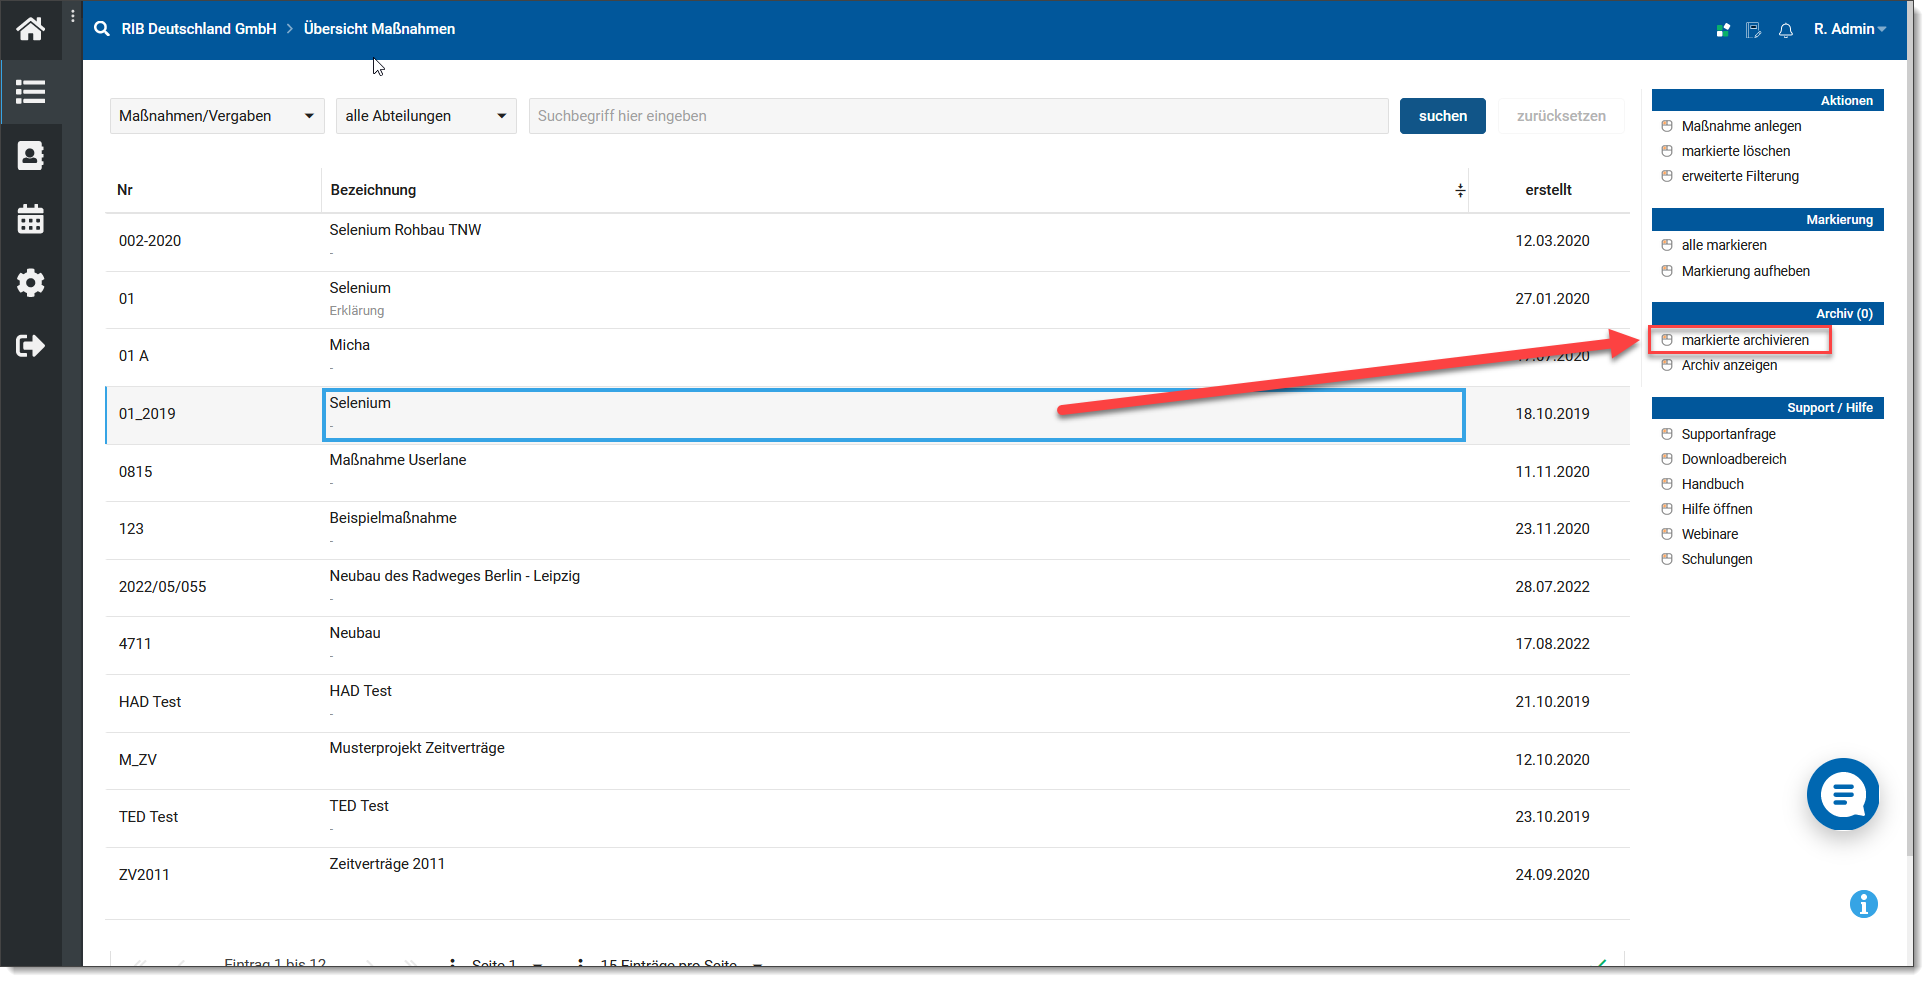Click icon next to erweiterte Filterung
1929x982 pixels.
tap(1667, 176)
